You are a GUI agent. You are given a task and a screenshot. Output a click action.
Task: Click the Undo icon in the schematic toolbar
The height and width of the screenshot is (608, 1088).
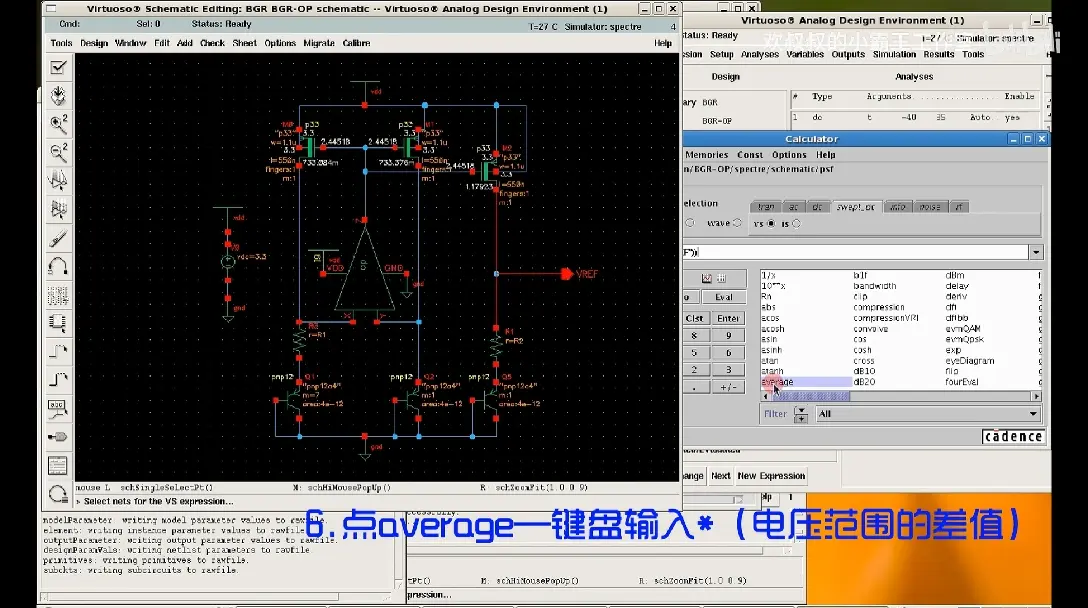[58, 267]
